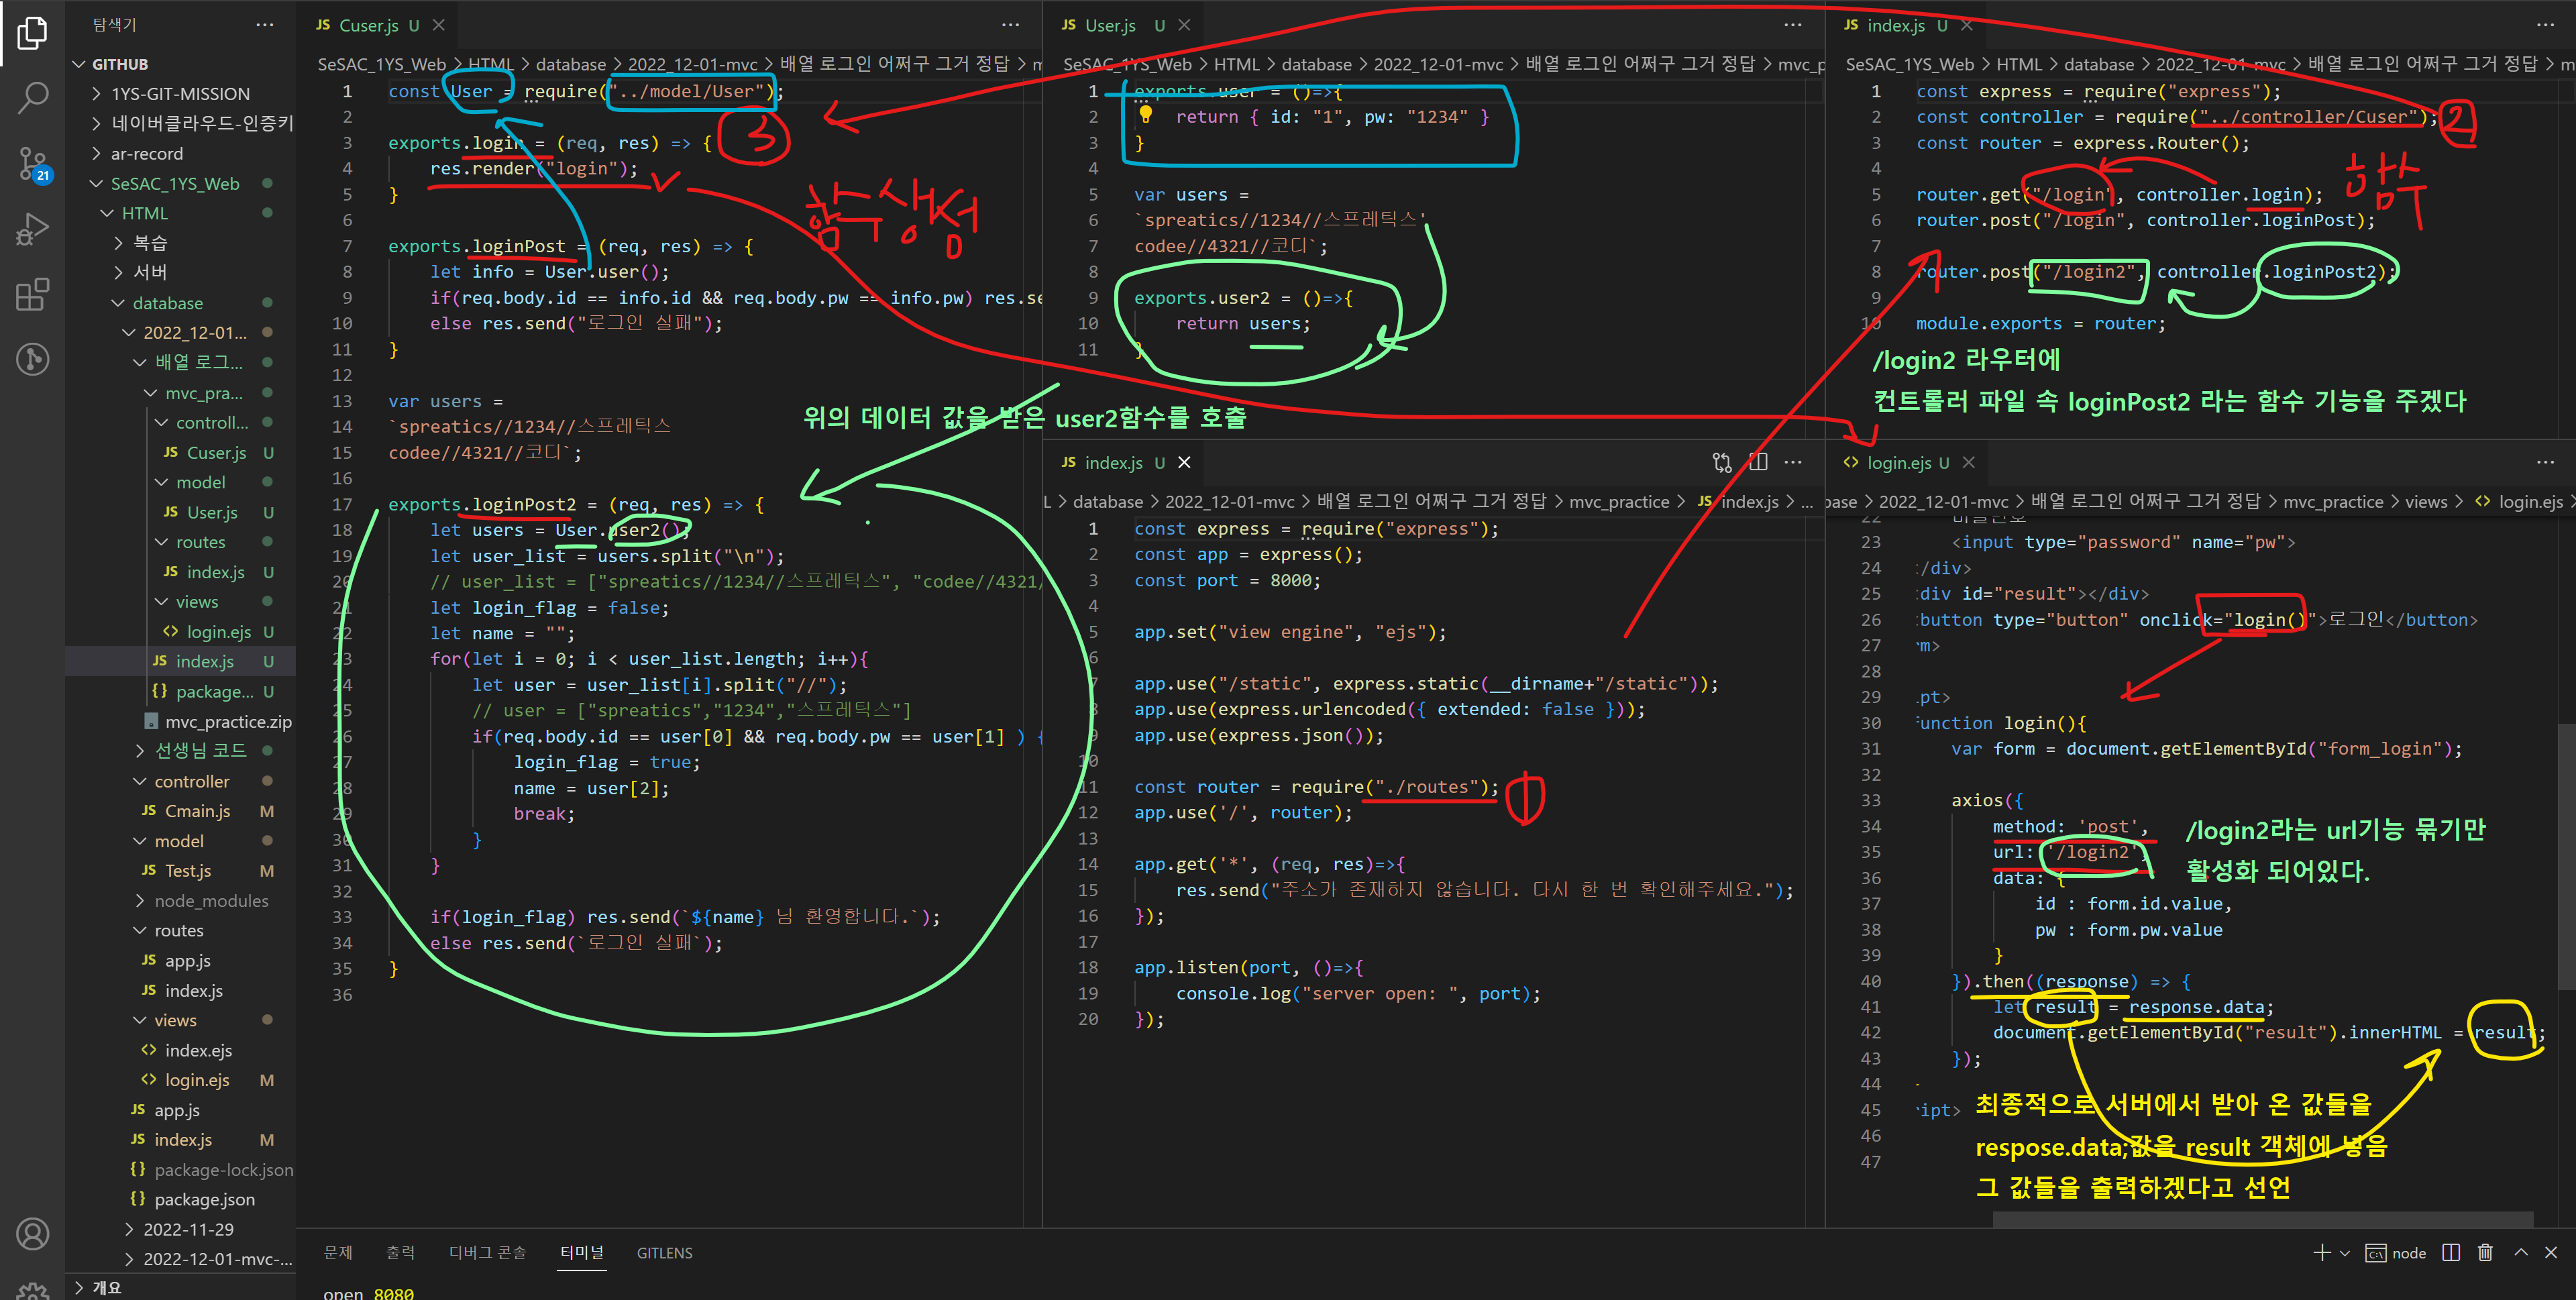The image size is (2576, 1300).
Task: Click the Split Editor icon in index.js group
Action: tap(1758, 462)
